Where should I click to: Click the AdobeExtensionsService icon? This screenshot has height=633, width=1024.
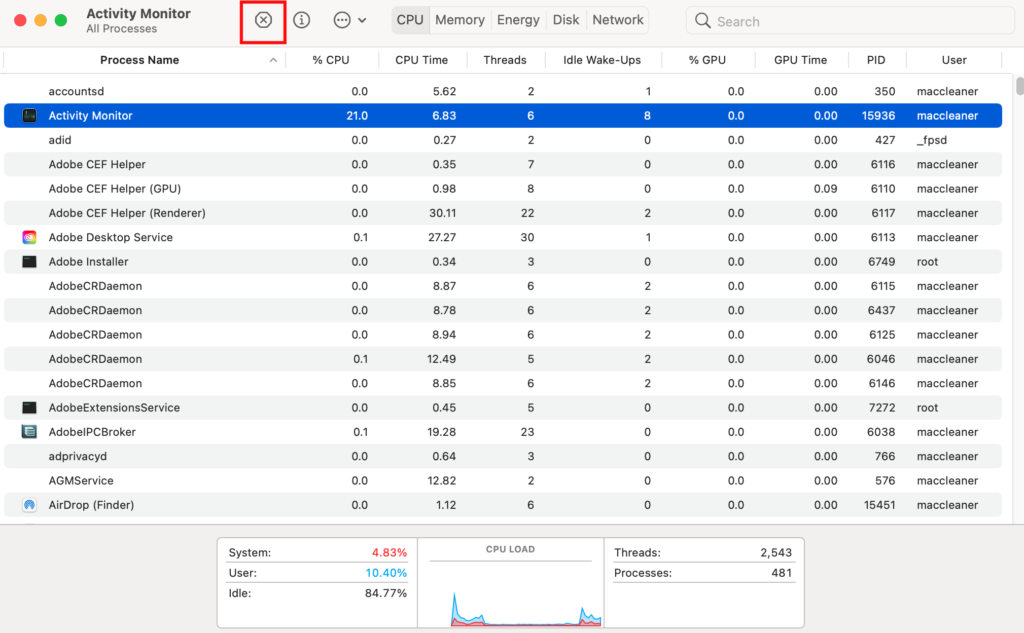click(x=29, y=408)
